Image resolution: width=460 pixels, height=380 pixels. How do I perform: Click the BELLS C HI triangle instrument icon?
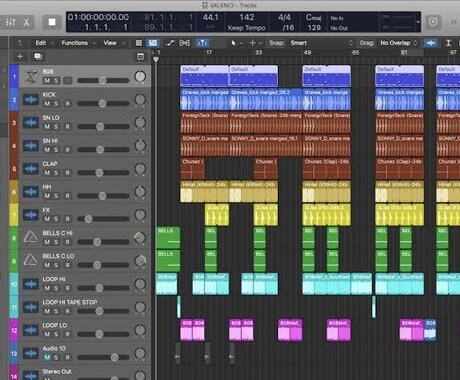tap(31, 238)
